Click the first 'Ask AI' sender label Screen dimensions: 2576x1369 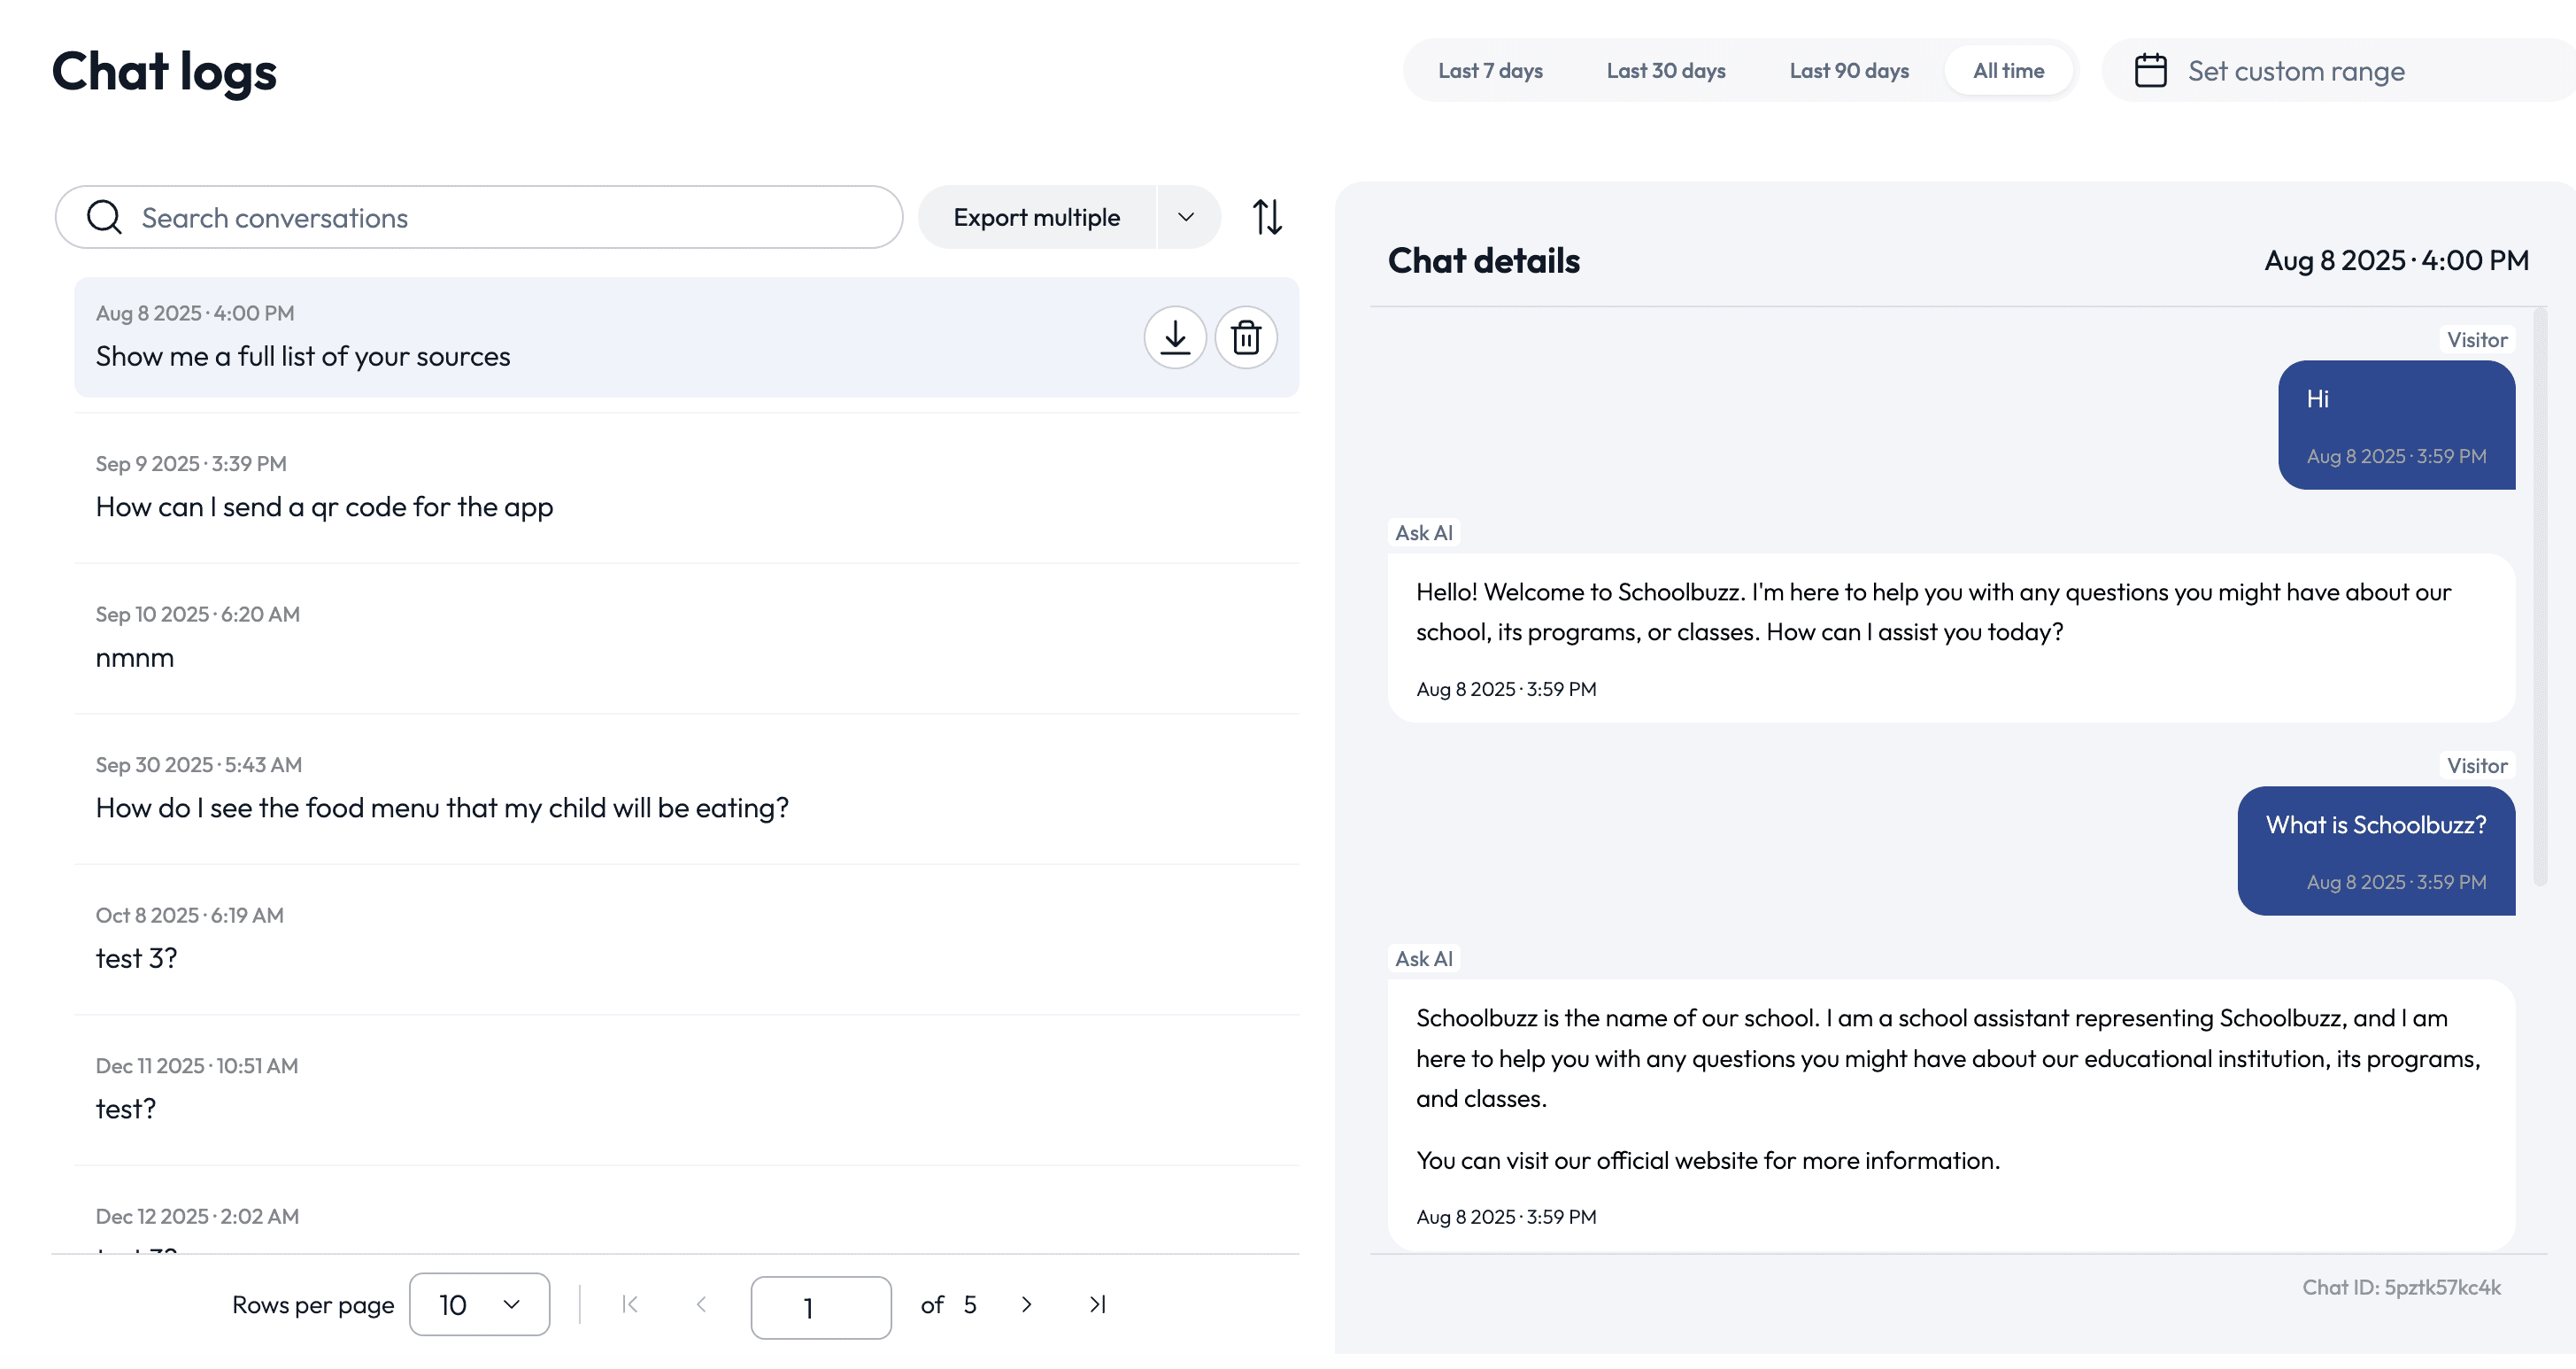click(1423, 533)
